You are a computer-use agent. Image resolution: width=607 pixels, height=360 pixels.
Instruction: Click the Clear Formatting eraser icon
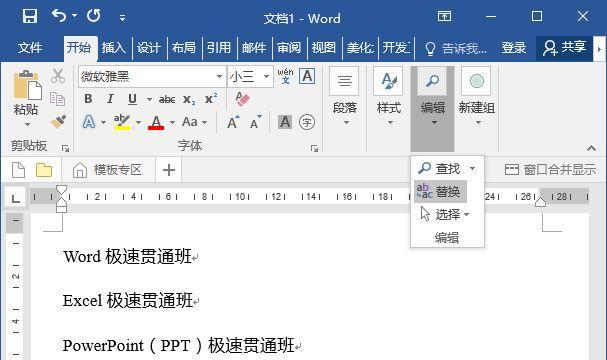[x=243, y=99]
